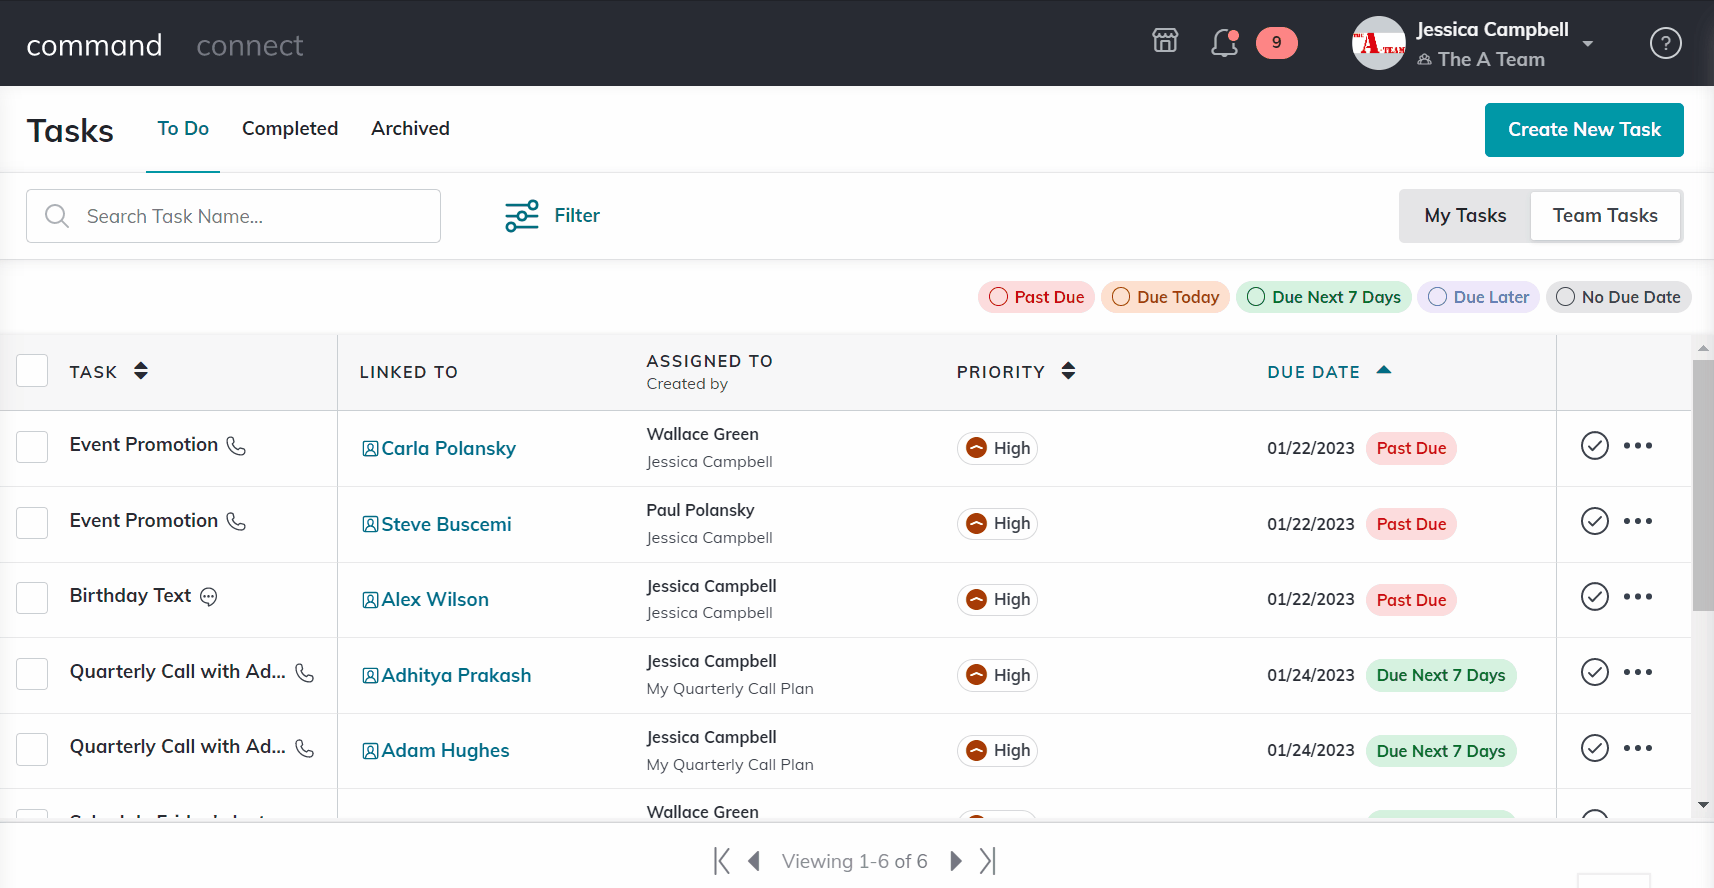Screen dimensions: 1714x888
Task: Mark Steve Buscemi Event Promotion task complete
Action: coord(1594,521)
